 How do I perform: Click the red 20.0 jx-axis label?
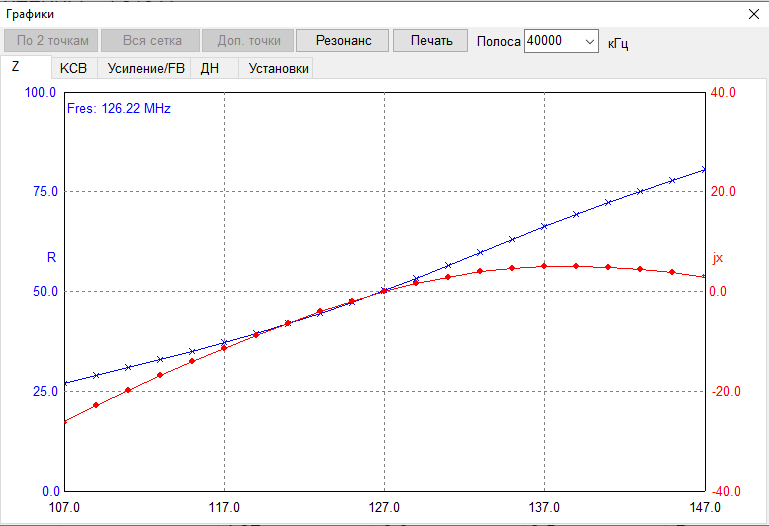[723, 191]
